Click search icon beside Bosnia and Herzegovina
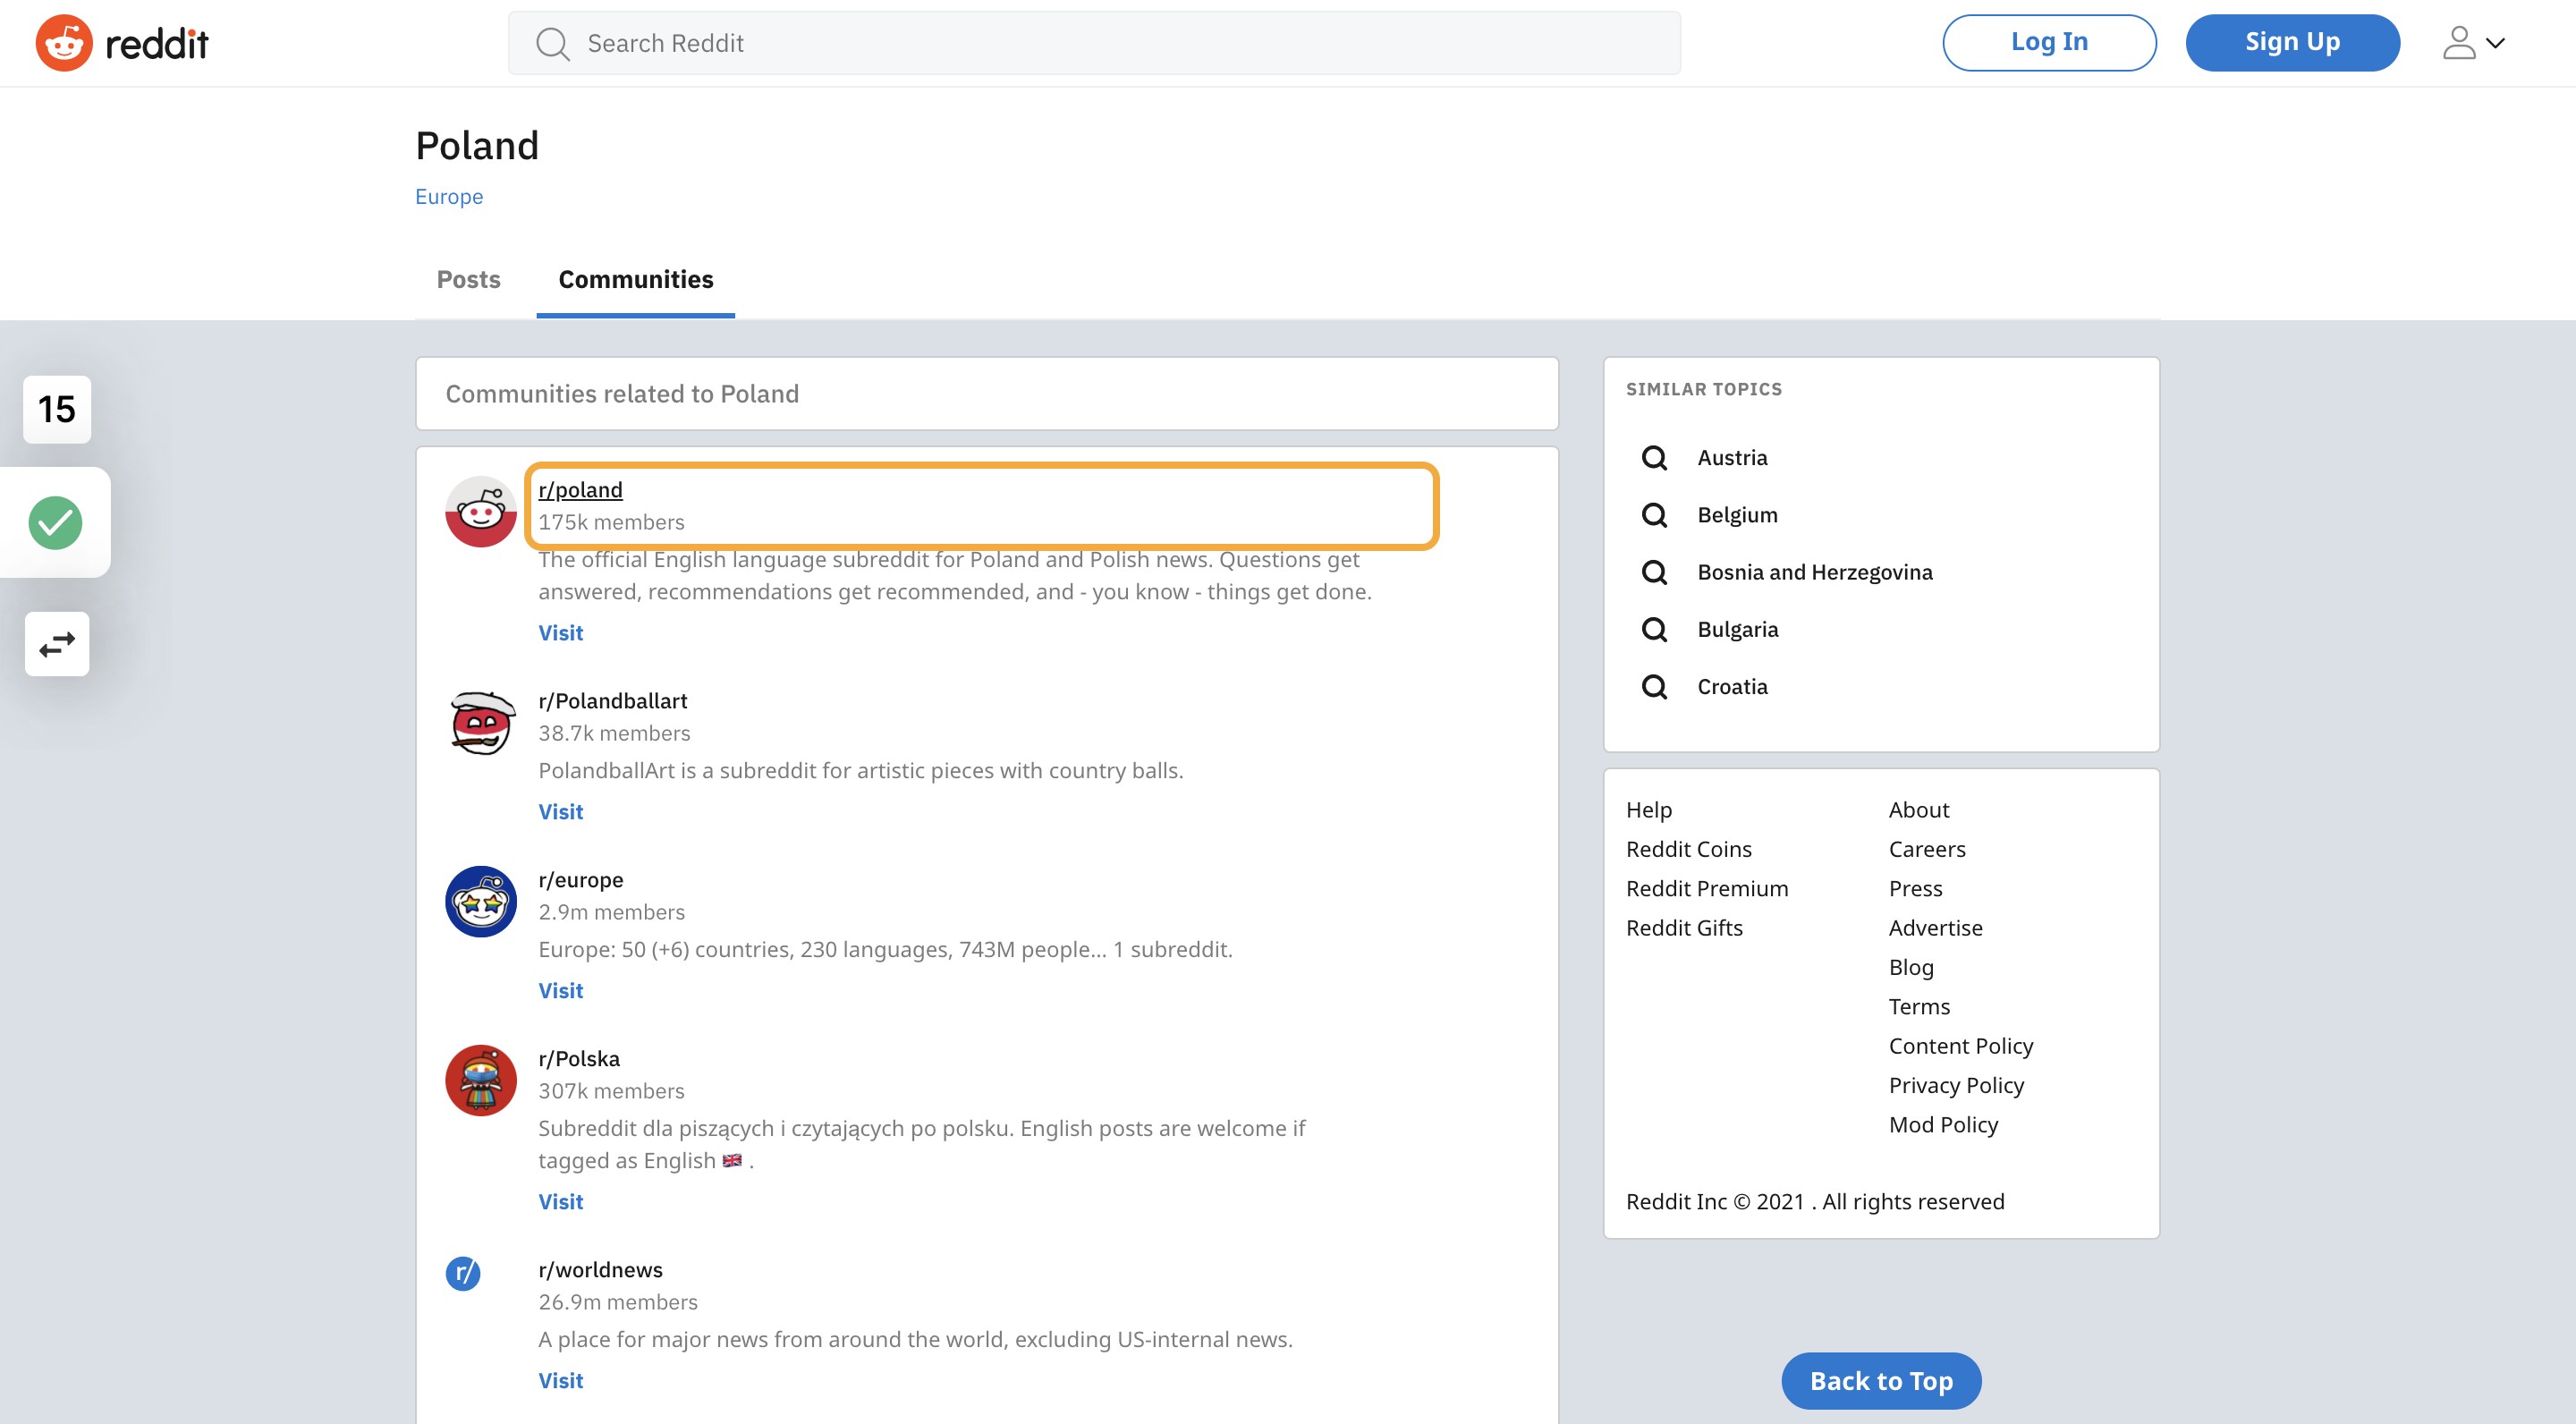 1654,572
